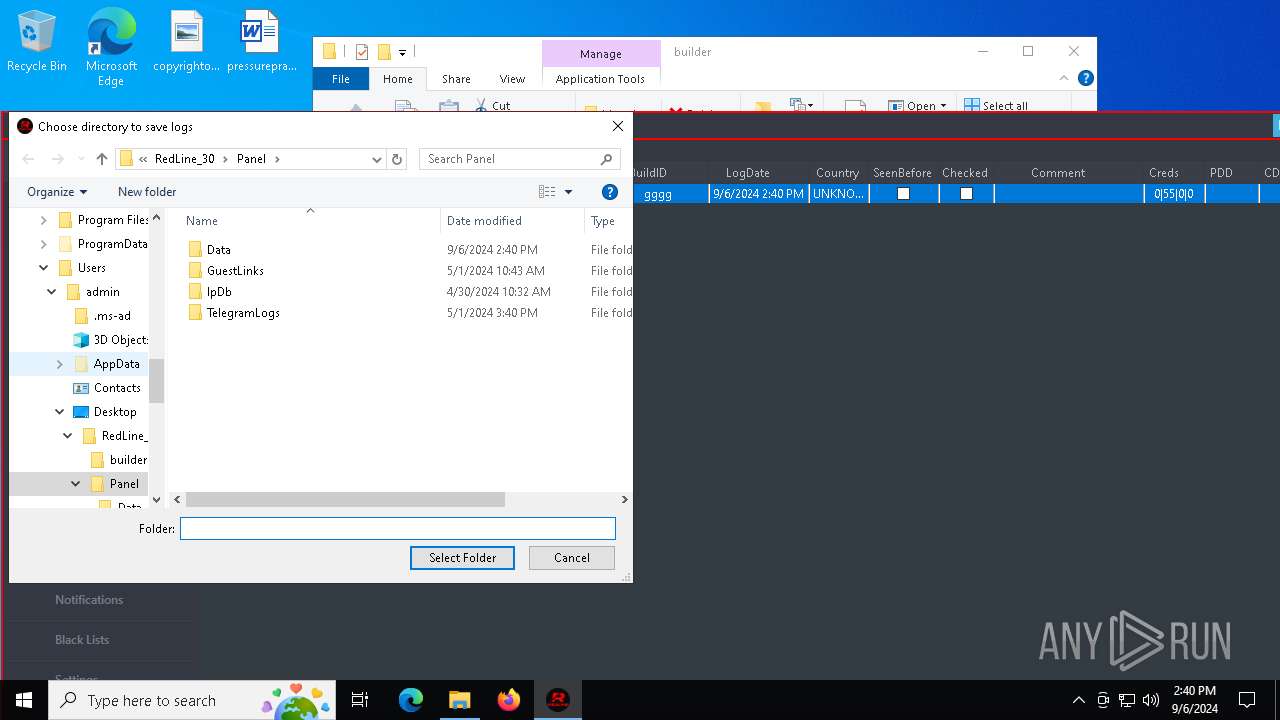Switch to the View ribbon tab

(512, 79)
